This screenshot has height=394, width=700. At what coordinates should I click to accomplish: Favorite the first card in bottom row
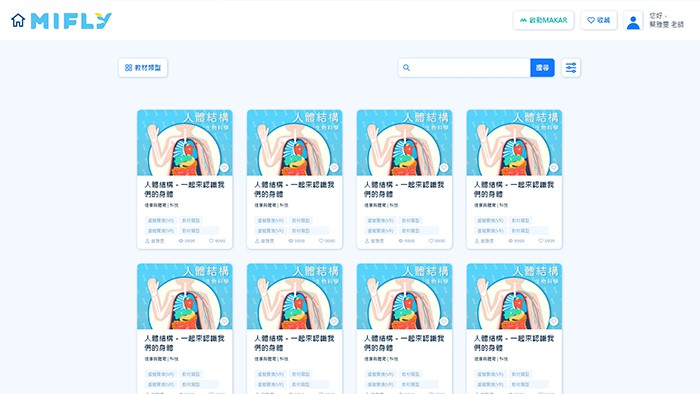[224, 321]
